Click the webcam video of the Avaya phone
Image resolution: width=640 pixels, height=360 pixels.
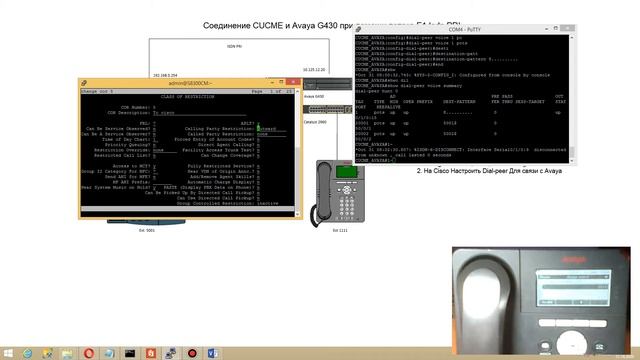pyautogui.click(x=541, y=300)
